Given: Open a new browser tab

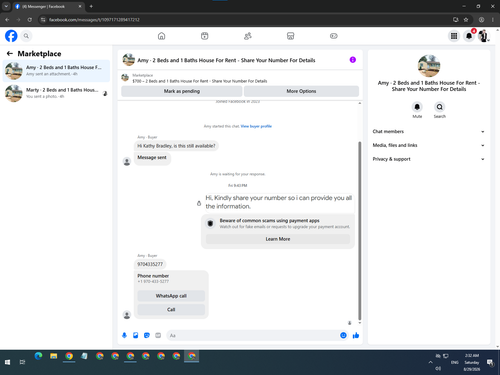Looking at the screenshot, I should pos(91,6).
